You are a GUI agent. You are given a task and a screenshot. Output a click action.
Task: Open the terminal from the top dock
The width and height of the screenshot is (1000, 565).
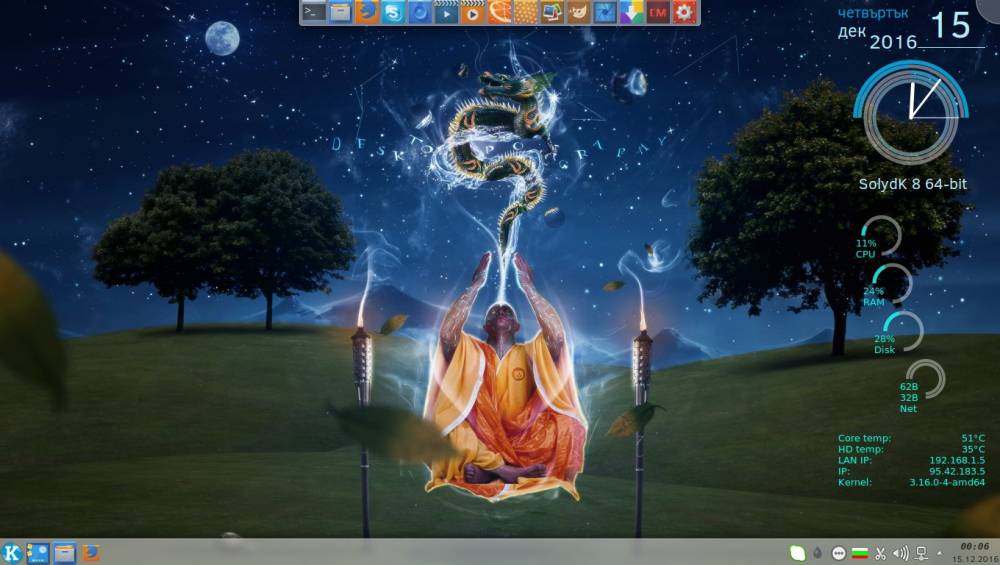pos(314,11)
